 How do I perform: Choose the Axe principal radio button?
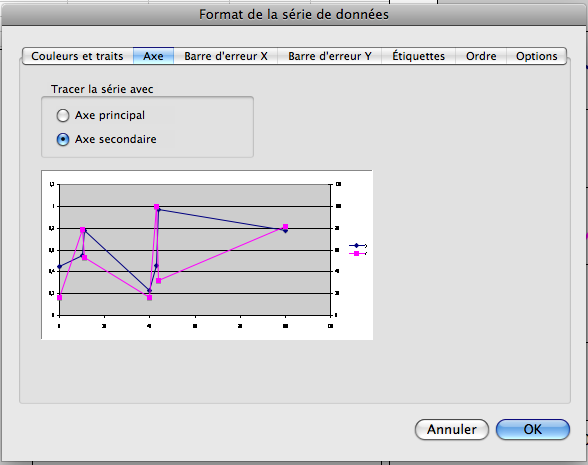click(63, 116)
